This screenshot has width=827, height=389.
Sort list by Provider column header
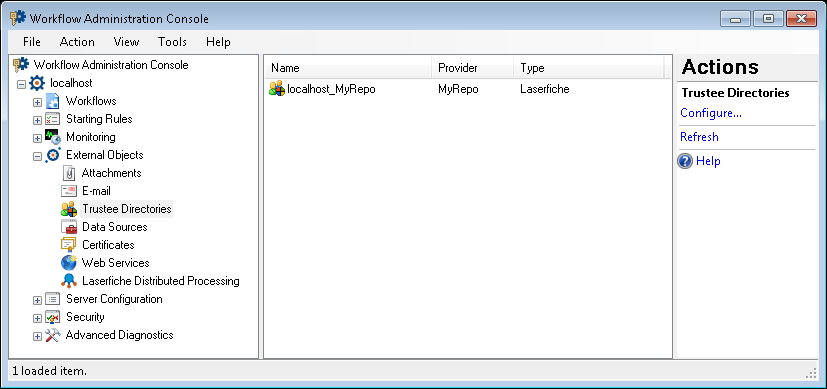coord(473,68)
